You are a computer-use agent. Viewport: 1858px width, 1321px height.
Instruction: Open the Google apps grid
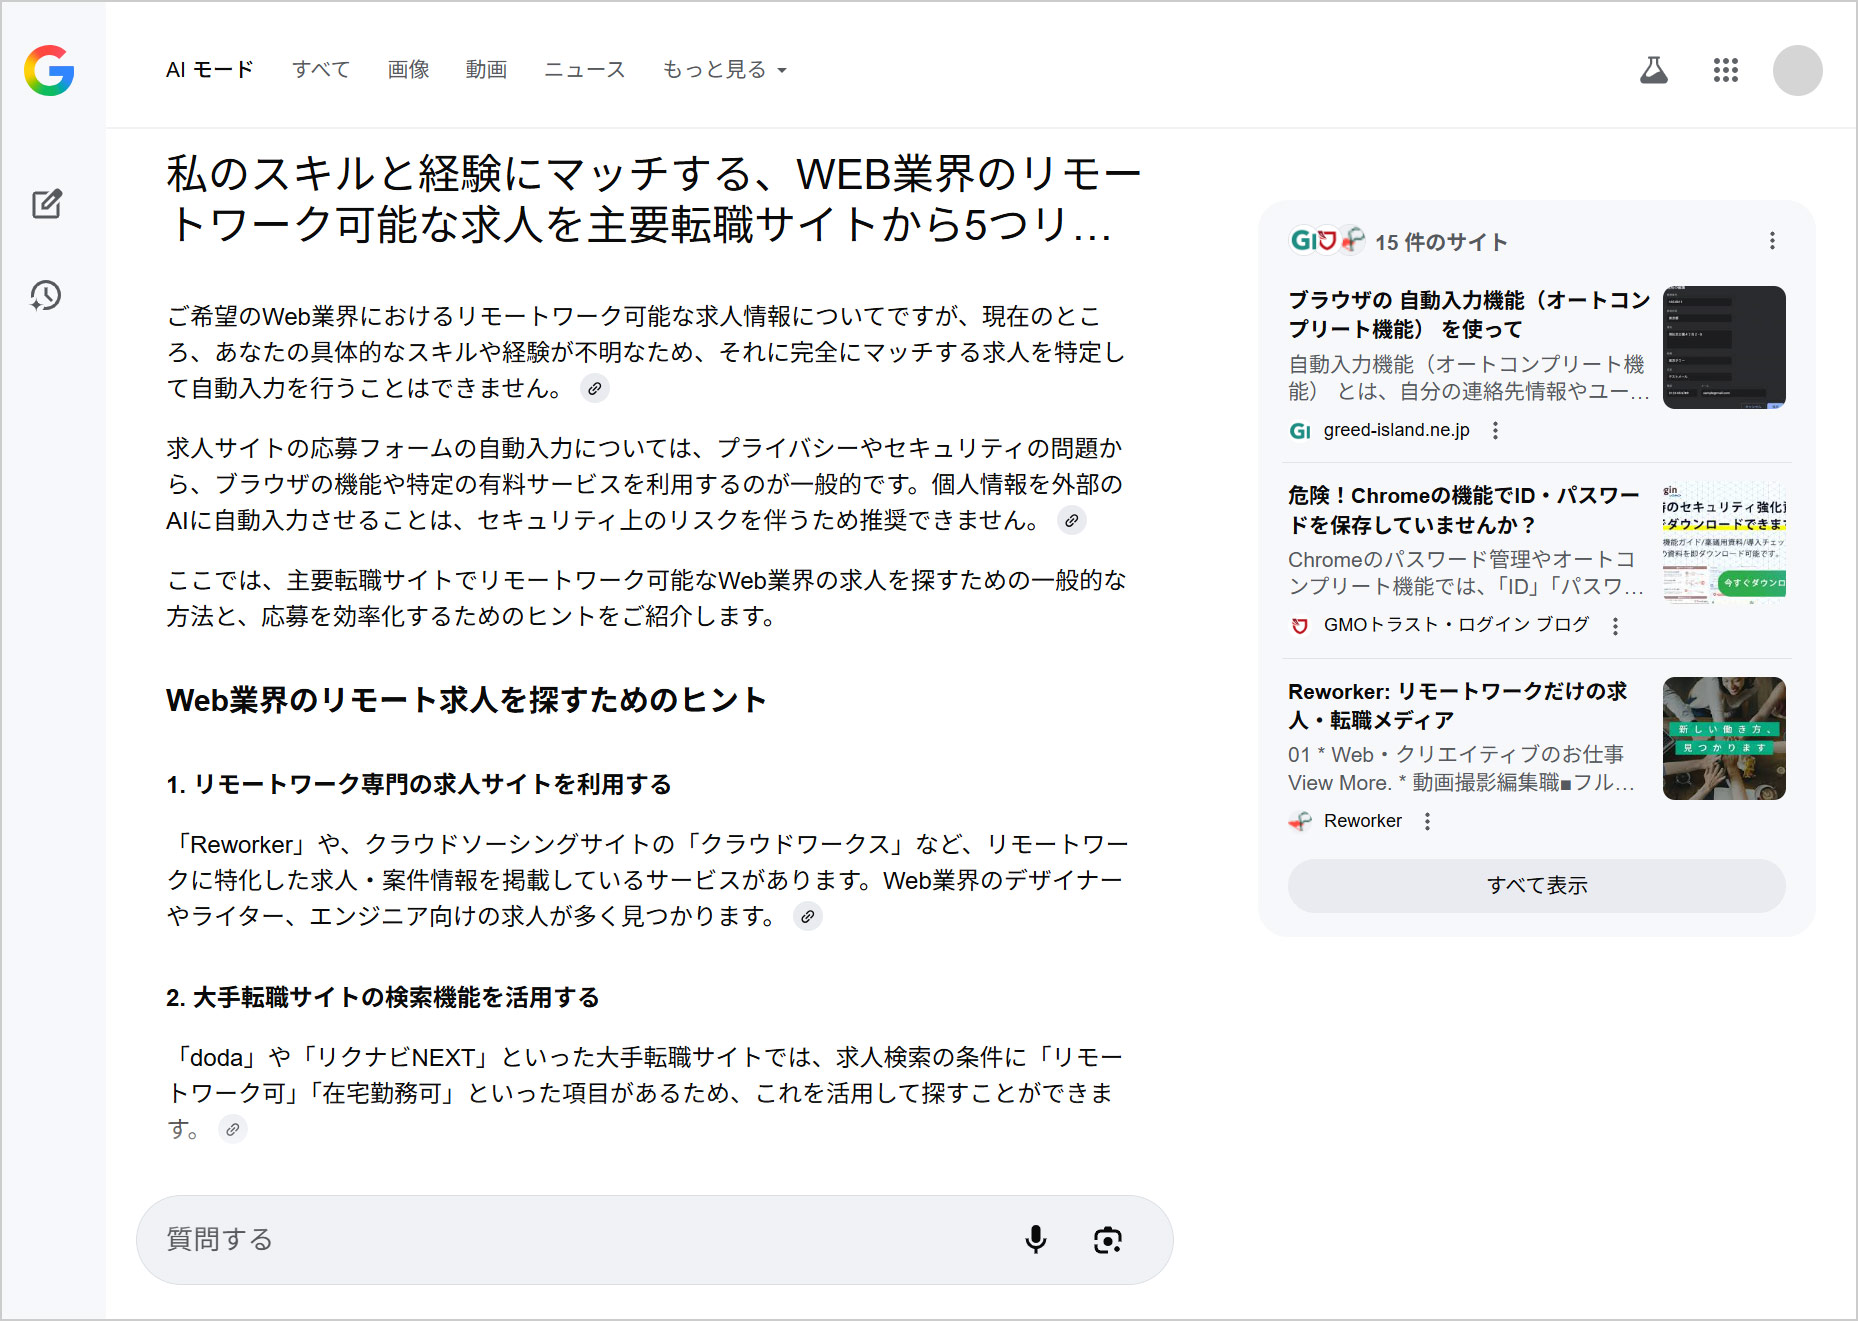(1727, 70)
